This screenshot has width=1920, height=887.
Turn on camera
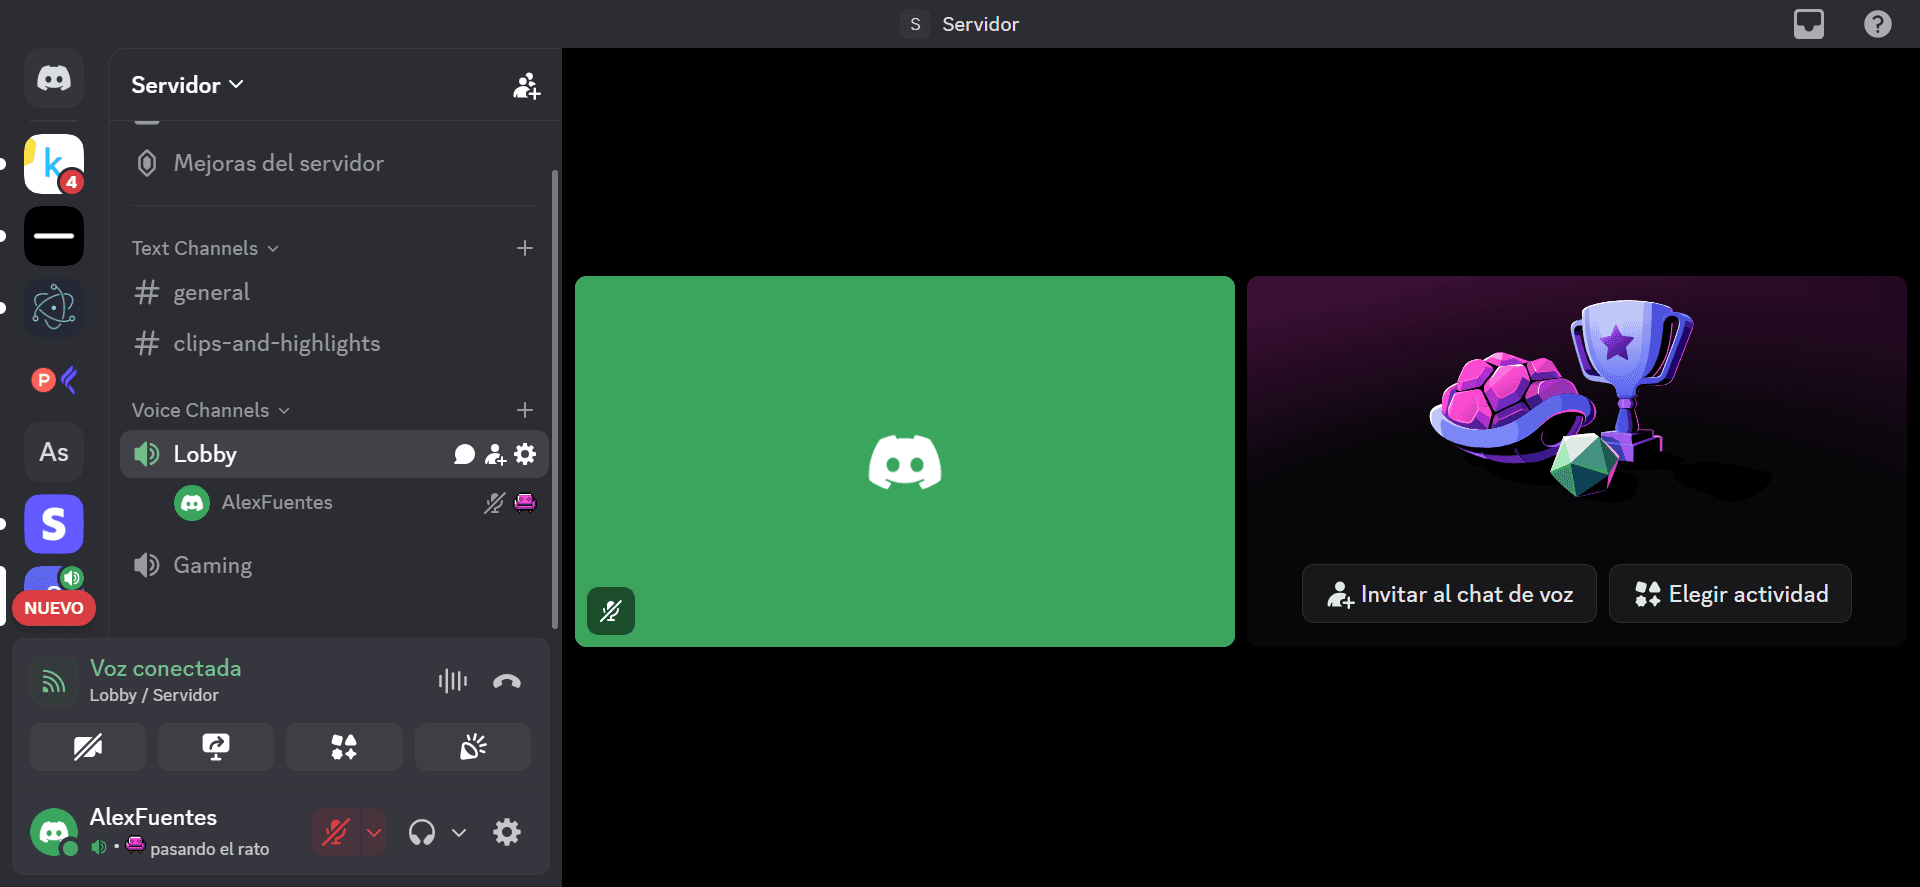point(88,747)
